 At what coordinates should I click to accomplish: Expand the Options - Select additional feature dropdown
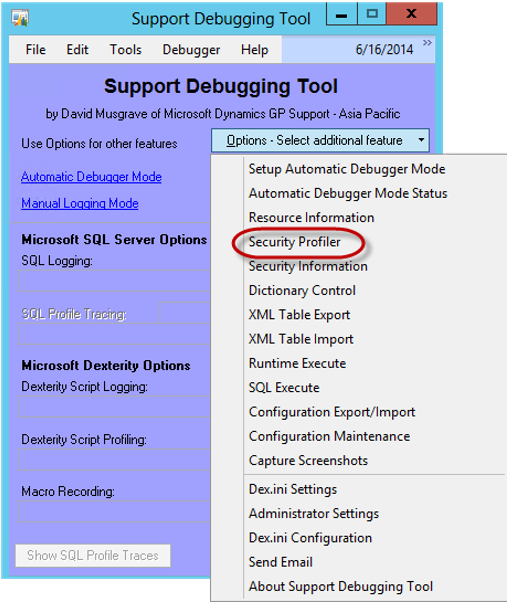pyautogui.click(x=320, y=140)
